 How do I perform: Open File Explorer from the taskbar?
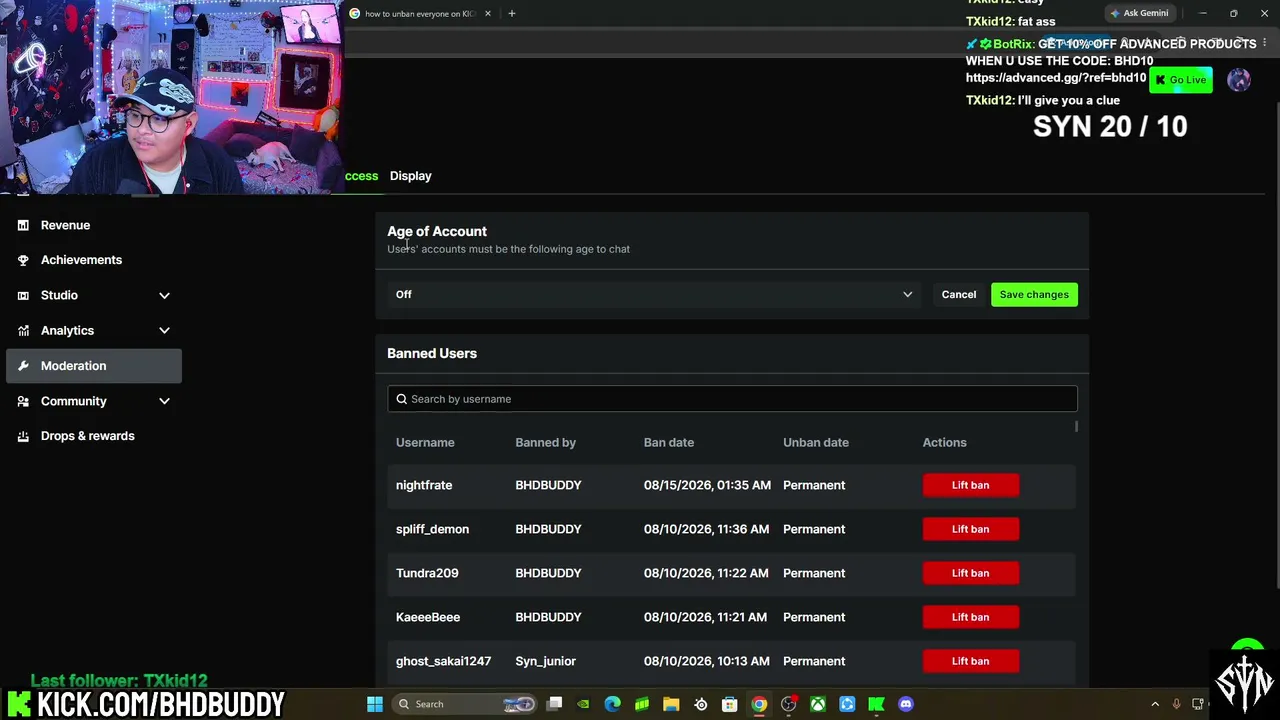671,704
